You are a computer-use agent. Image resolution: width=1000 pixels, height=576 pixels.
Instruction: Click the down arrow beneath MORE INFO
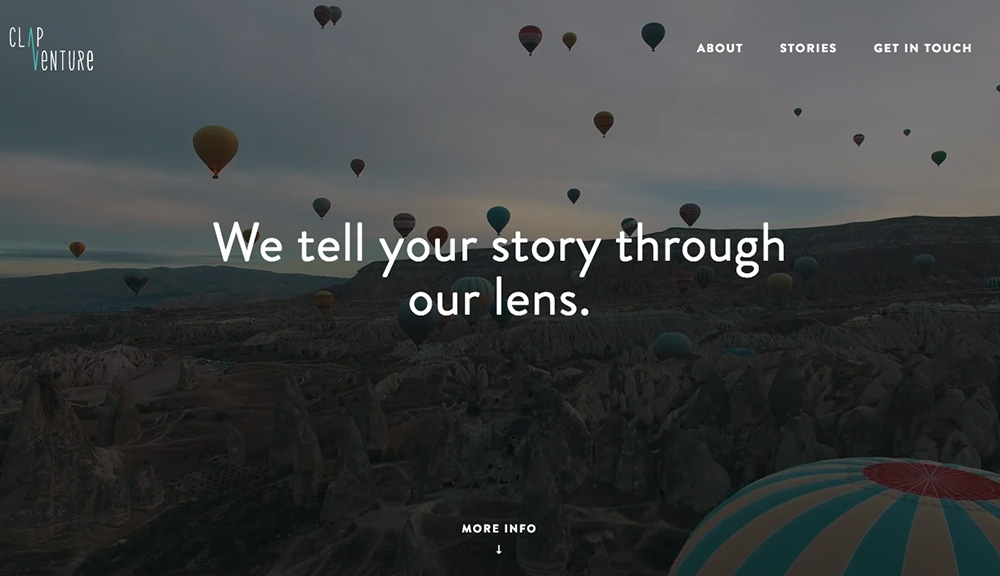[x=499, y=549]
